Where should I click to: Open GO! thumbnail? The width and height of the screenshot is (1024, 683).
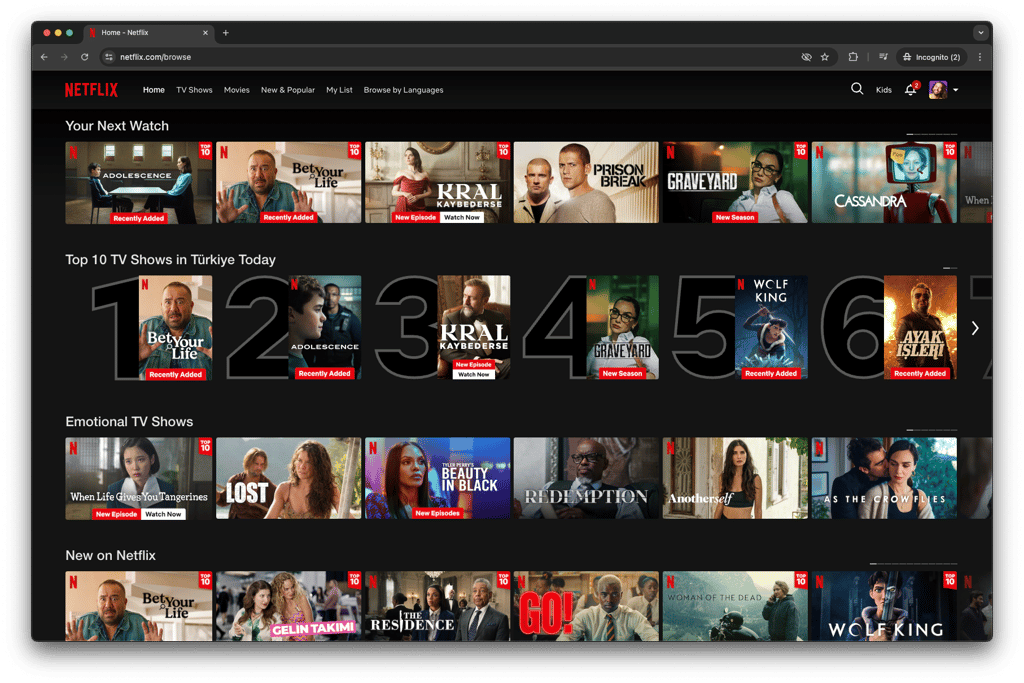point(586,606)
